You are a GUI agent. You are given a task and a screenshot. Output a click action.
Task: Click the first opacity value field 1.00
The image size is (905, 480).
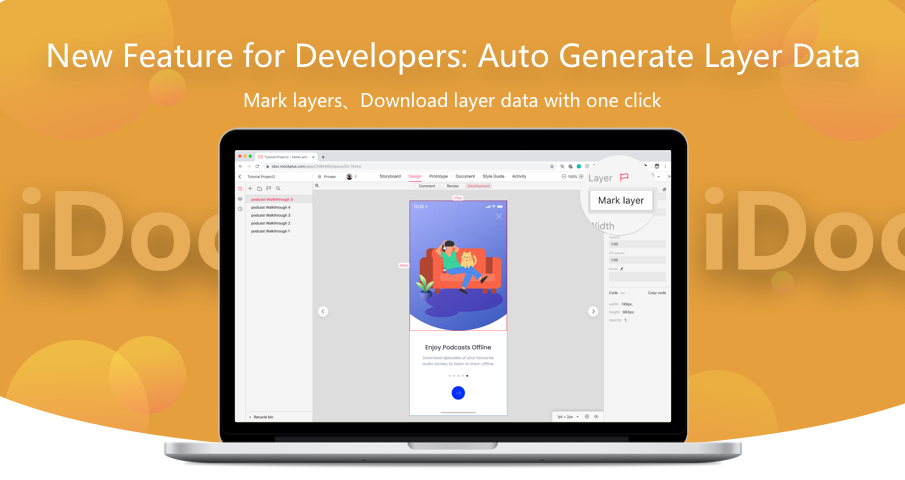637,244
